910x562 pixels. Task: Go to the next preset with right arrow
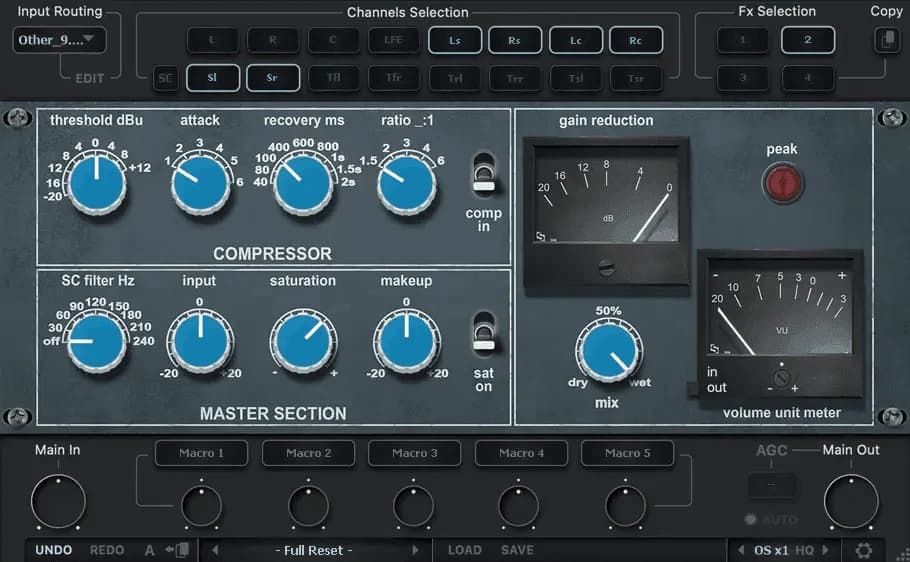[x=416, y=550]
